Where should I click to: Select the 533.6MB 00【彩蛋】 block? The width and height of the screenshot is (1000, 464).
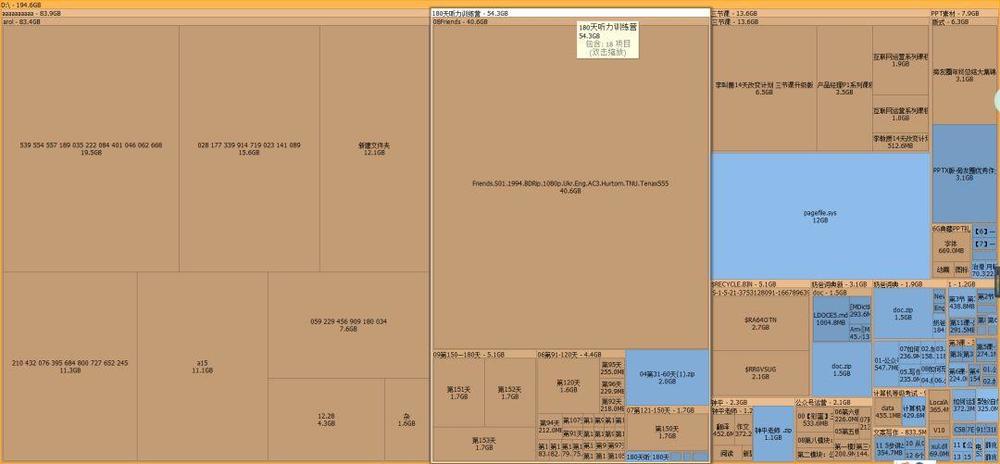tap(814, 419)
